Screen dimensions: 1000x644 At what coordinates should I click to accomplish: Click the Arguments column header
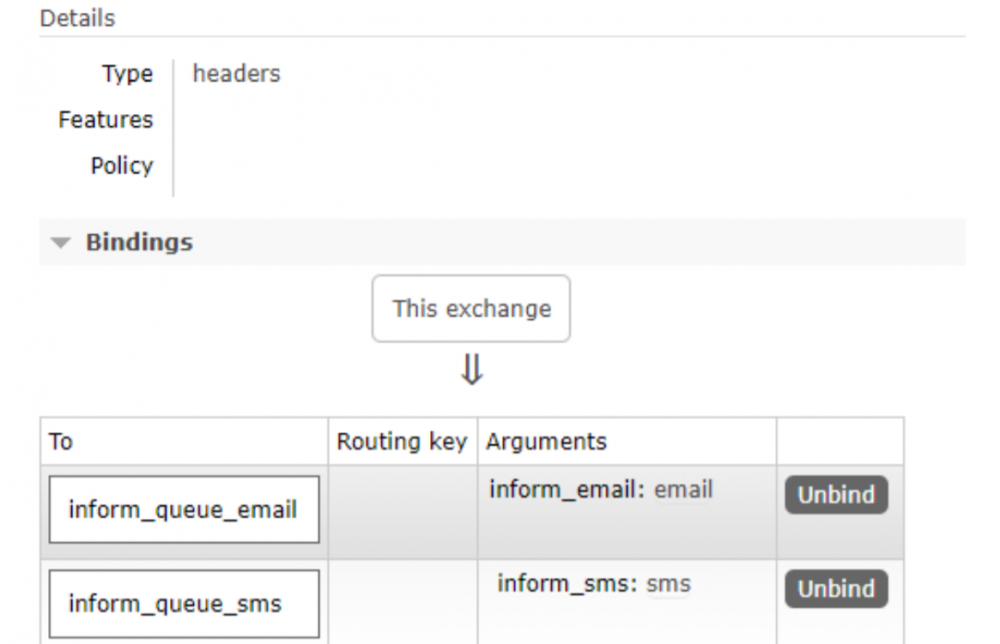pyautogui.click(x=546, y=441)
